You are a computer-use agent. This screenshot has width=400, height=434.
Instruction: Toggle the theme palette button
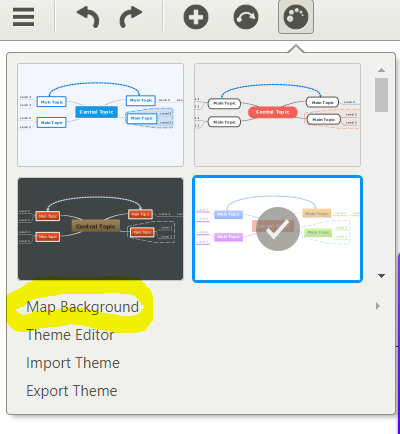296,17
